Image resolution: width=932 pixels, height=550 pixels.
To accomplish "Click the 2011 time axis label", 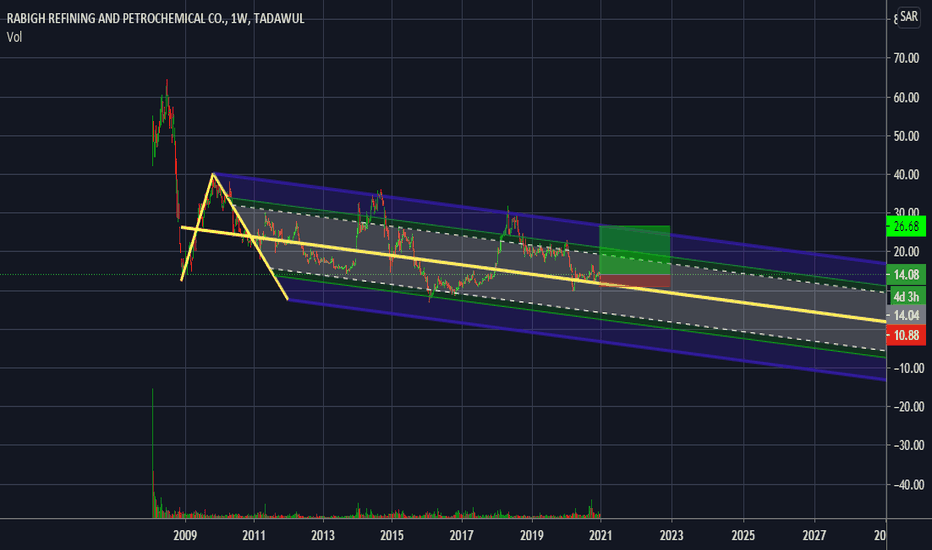I will tap(254, 536).
